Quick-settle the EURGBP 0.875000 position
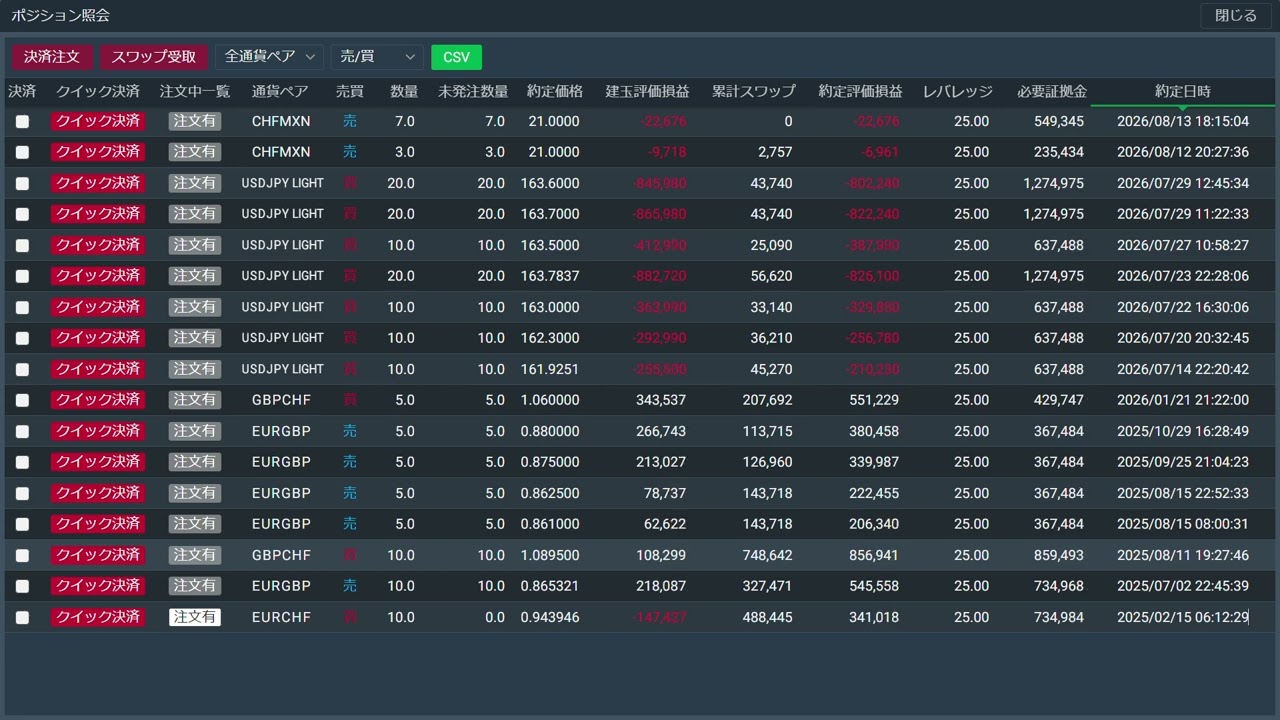 [98, 462]
